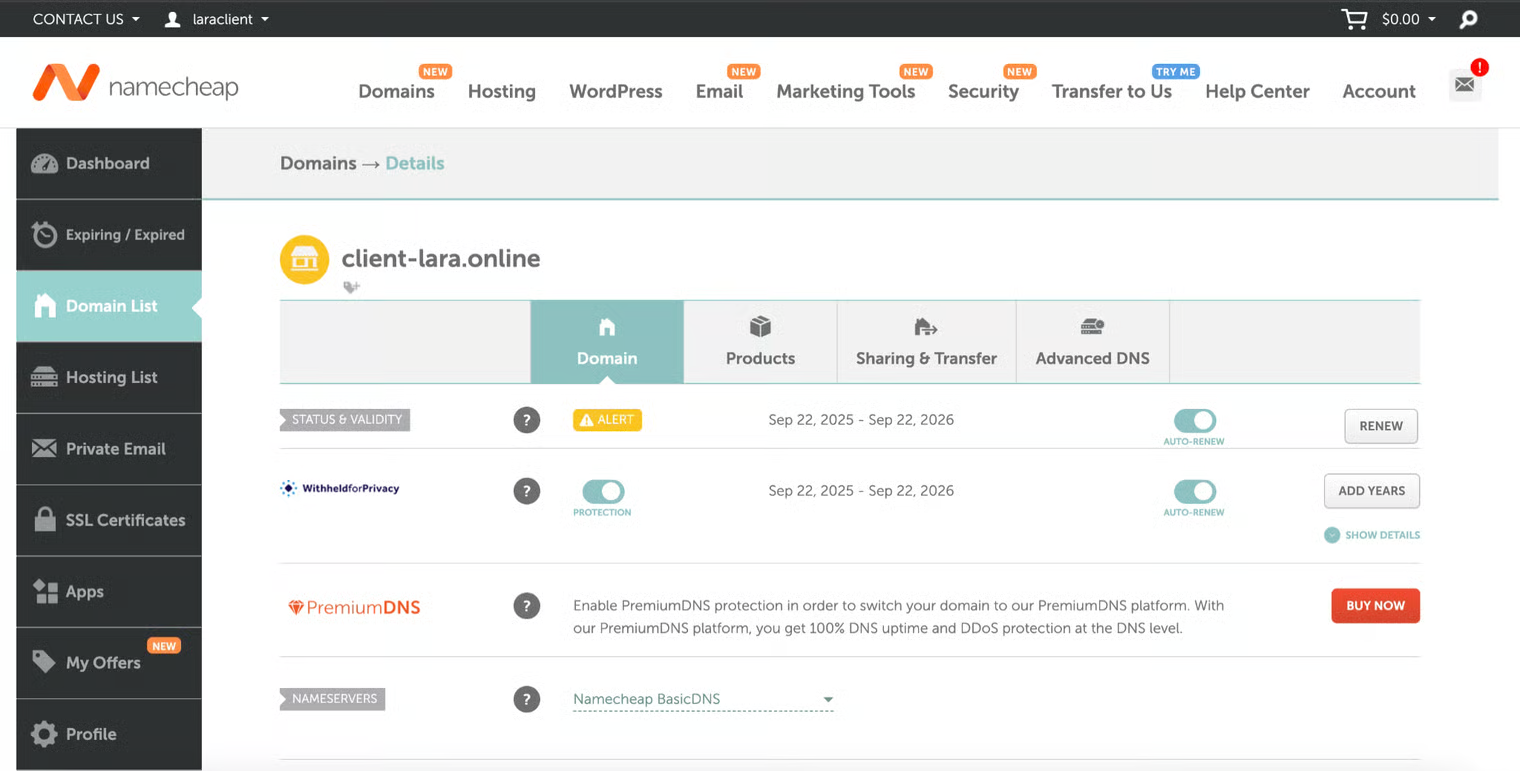Switch to the Advanced DNS tab
Viewport: 1520px width, 771px height.
(1092, 342)
